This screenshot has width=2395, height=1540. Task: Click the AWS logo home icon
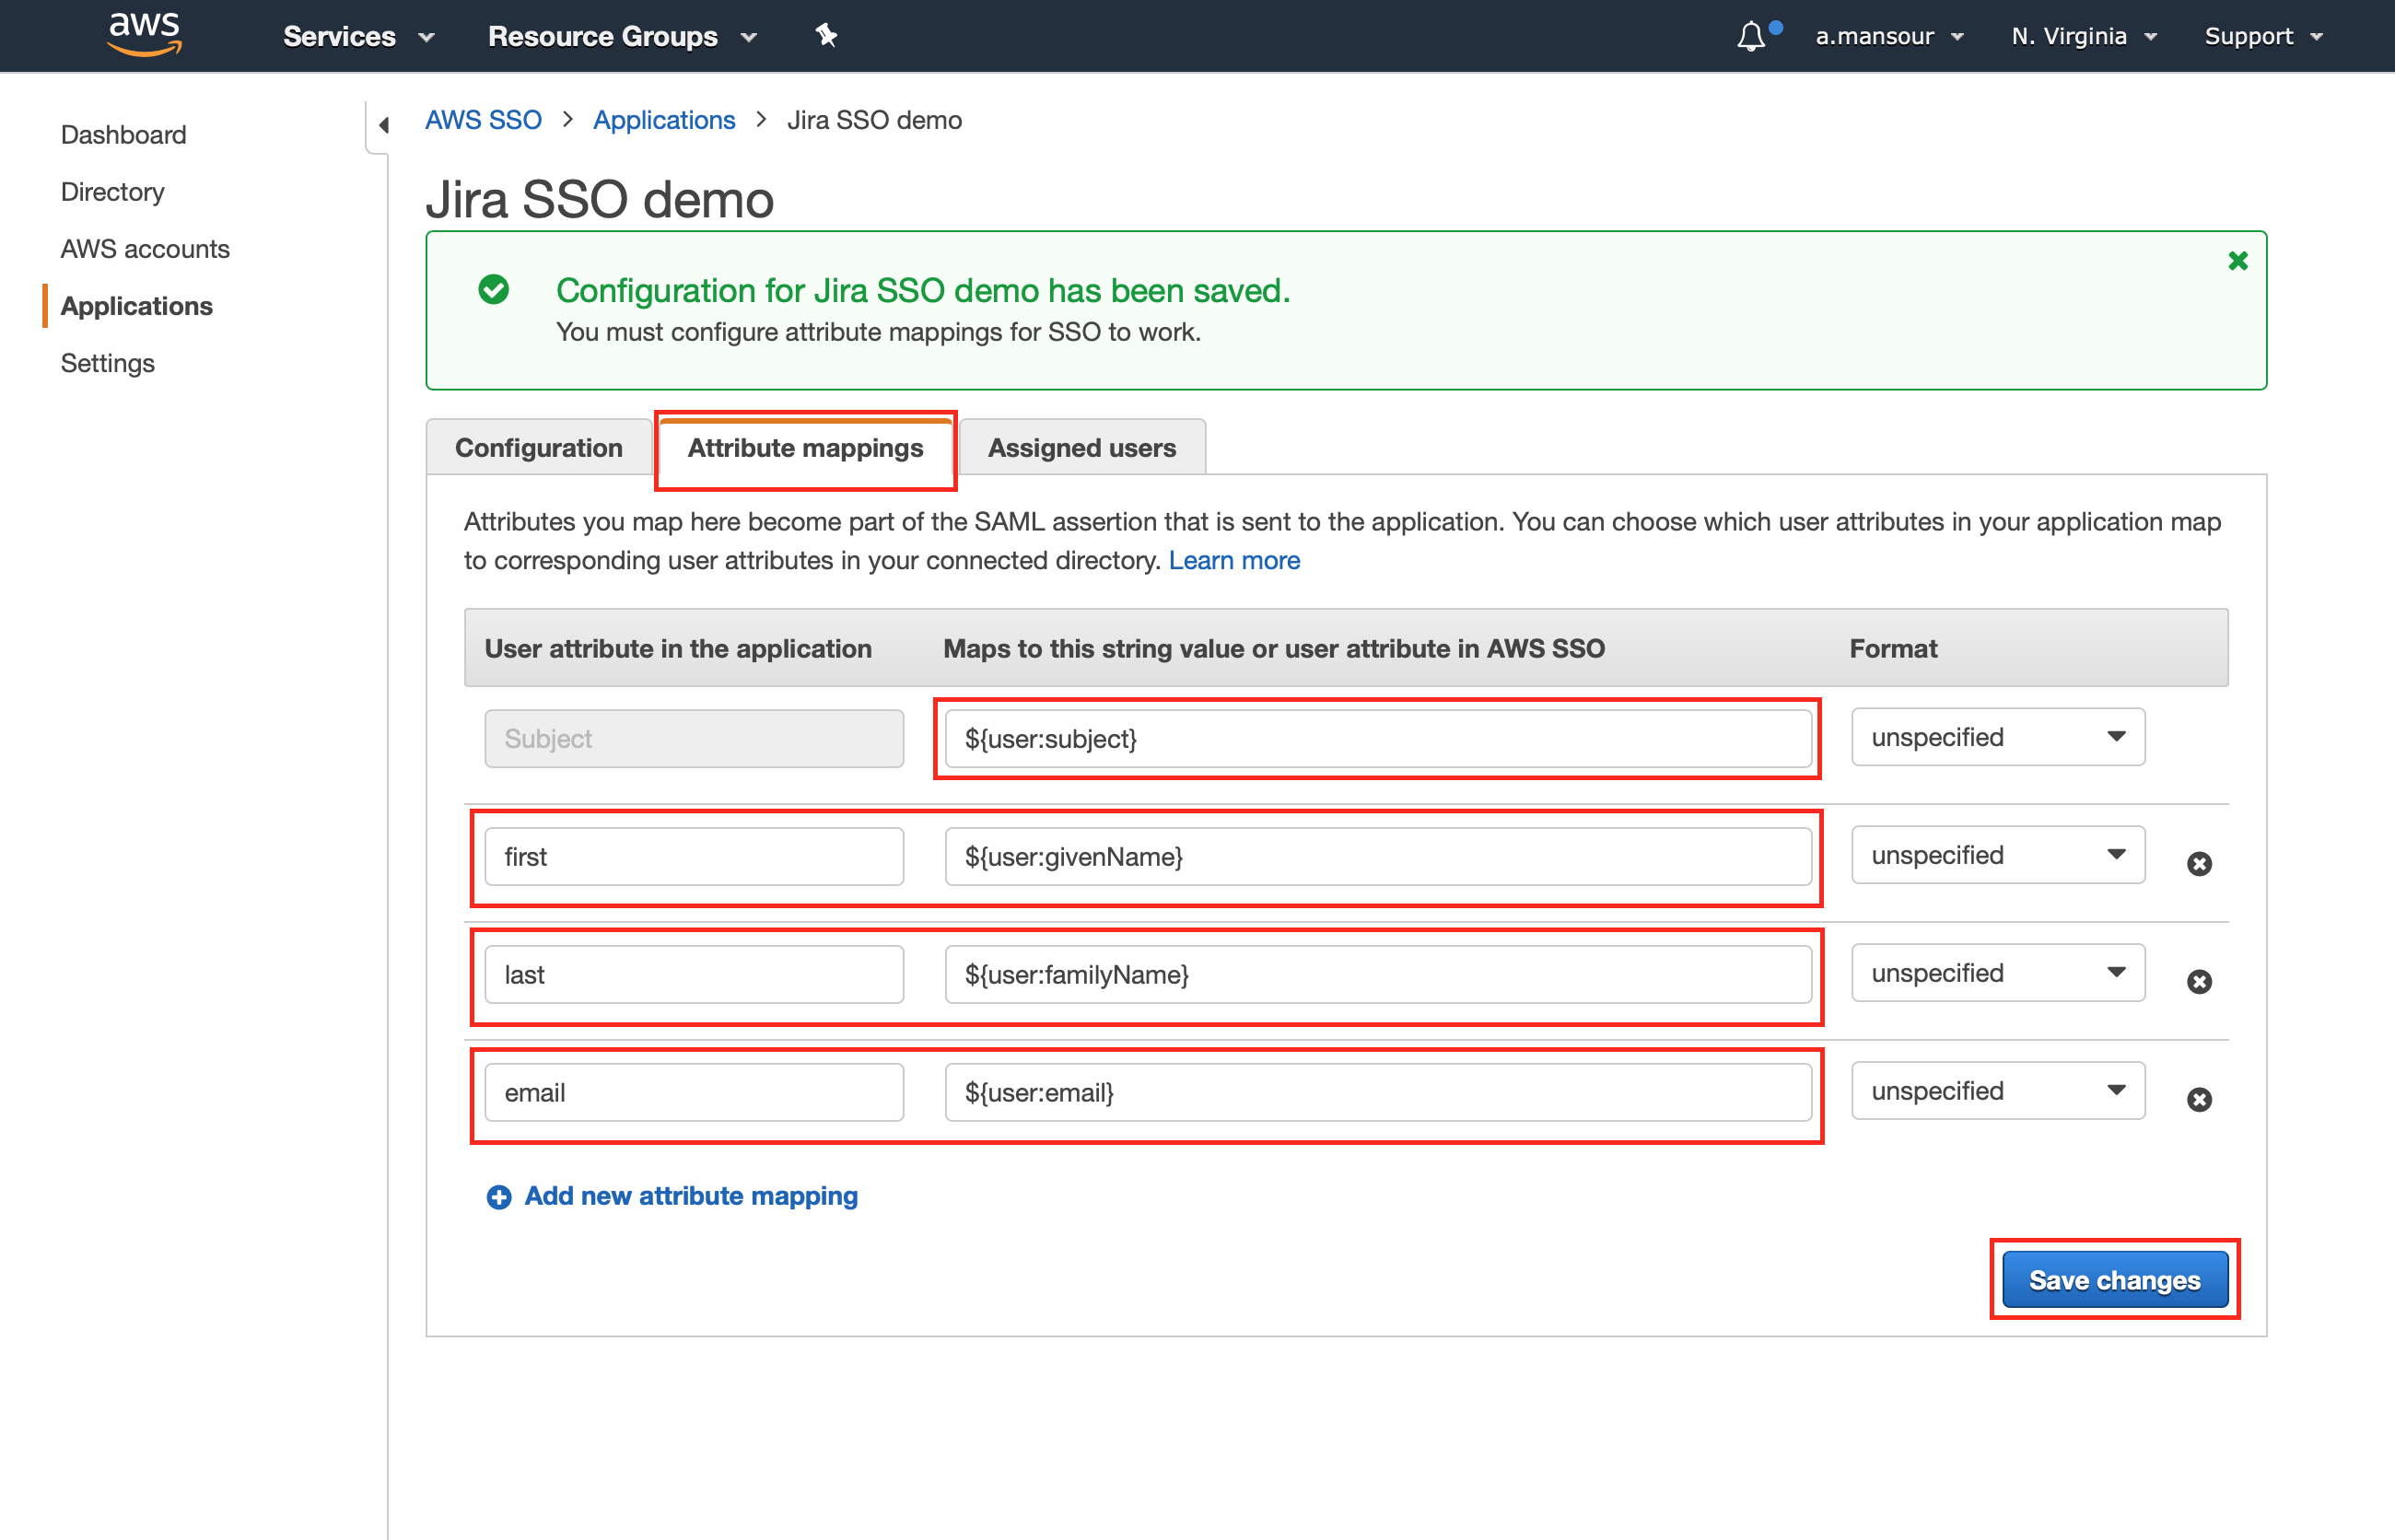[x=145, y=36]
